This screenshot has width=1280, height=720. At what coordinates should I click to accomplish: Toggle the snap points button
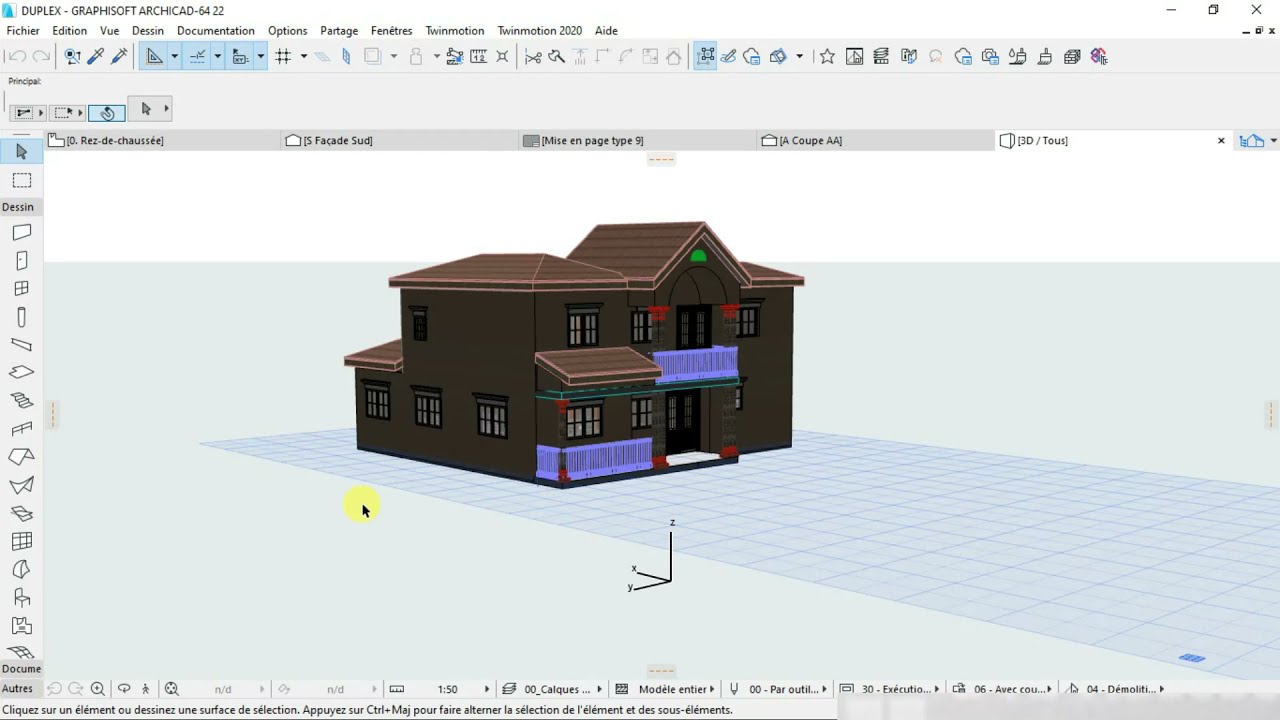coord(197,57)
